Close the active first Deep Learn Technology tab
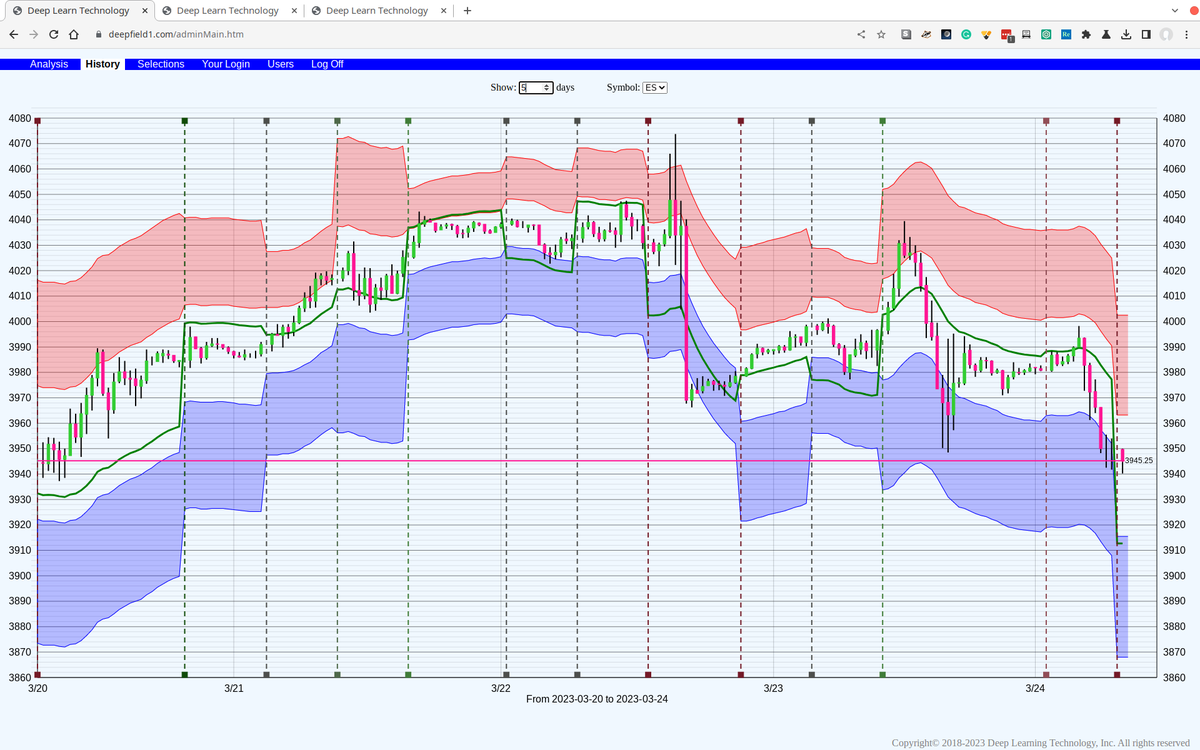 143,11
